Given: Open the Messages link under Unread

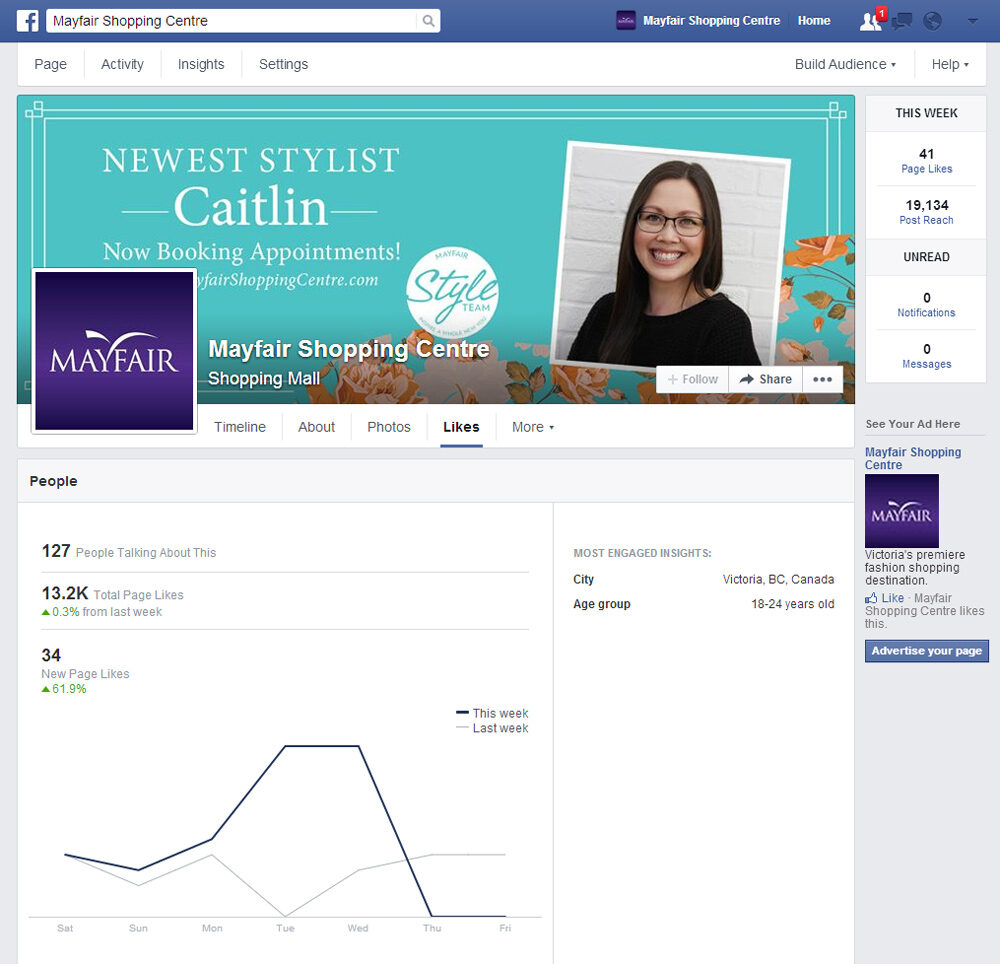Looking at the screenshot, I should (x=927, y=364).
